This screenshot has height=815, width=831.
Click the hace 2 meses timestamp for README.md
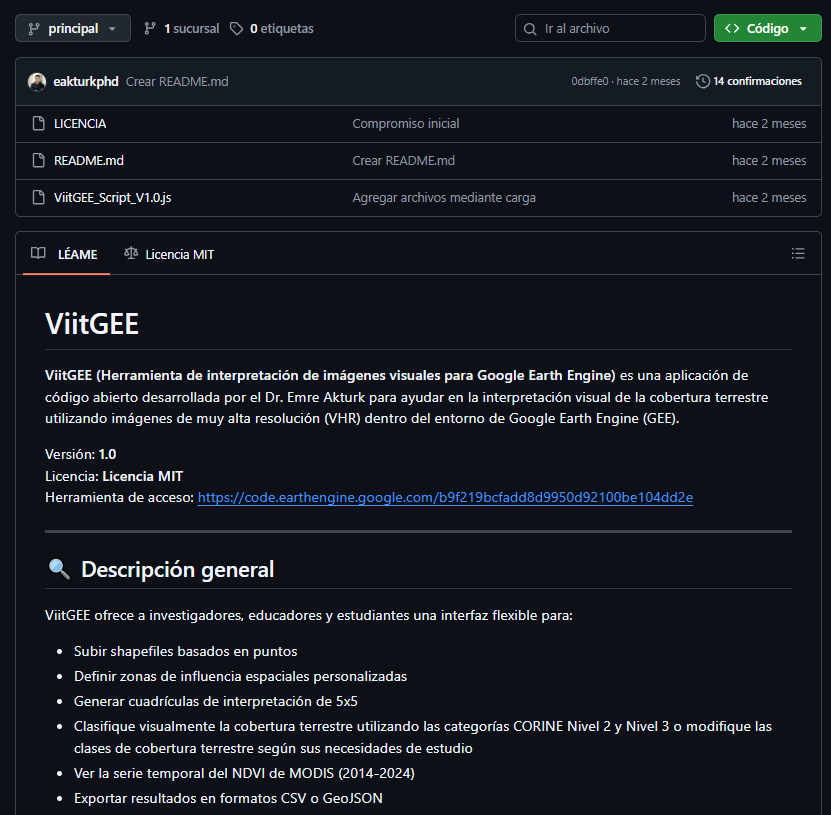tap(769, 161)
